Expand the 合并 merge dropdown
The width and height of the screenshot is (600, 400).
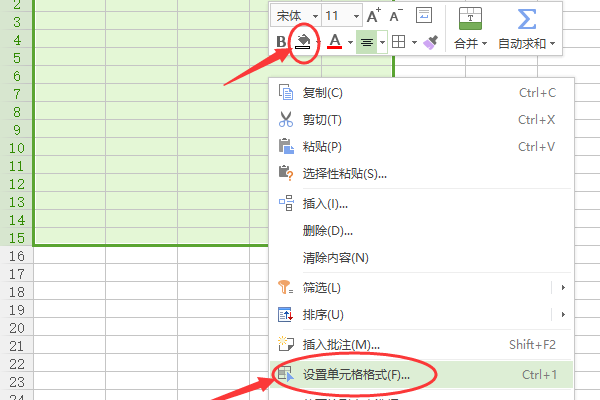pos(484,44)
